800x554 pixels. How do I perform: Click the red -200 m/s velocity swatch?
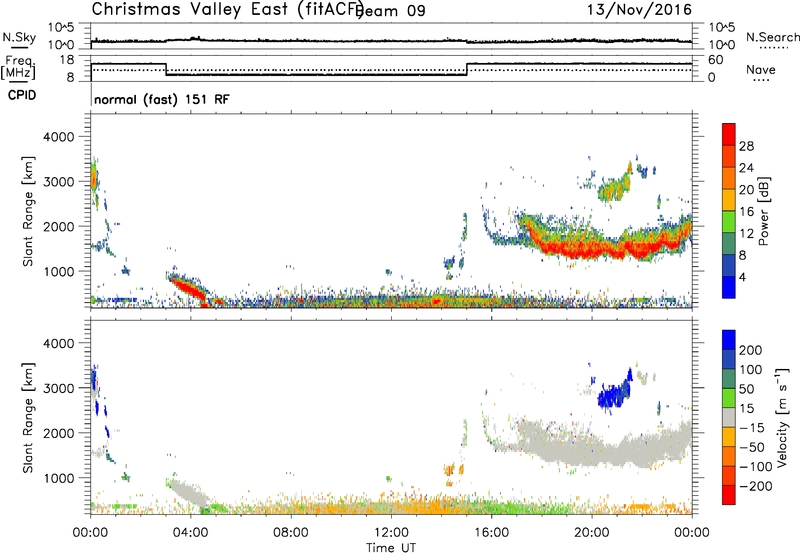click(x=729, y=495)
